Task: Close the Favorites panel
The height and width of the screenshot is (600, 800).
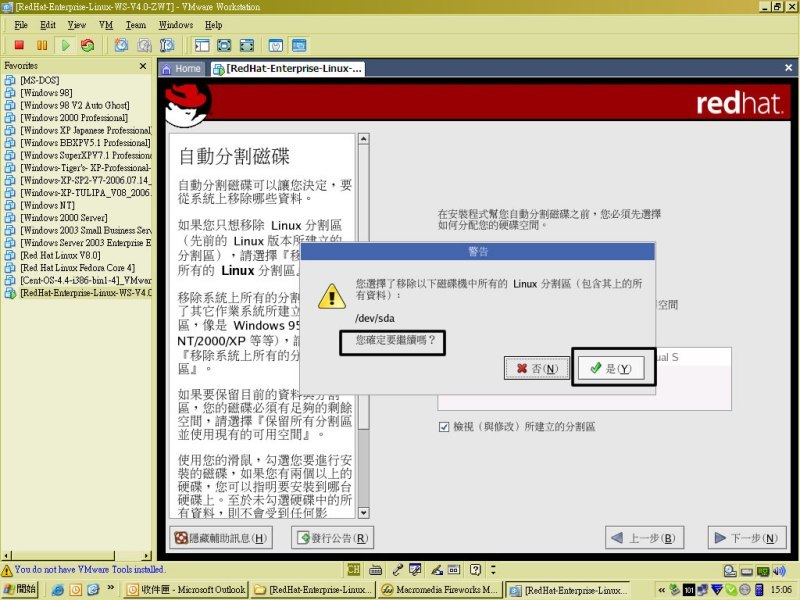Action: [x=143, y=66]
